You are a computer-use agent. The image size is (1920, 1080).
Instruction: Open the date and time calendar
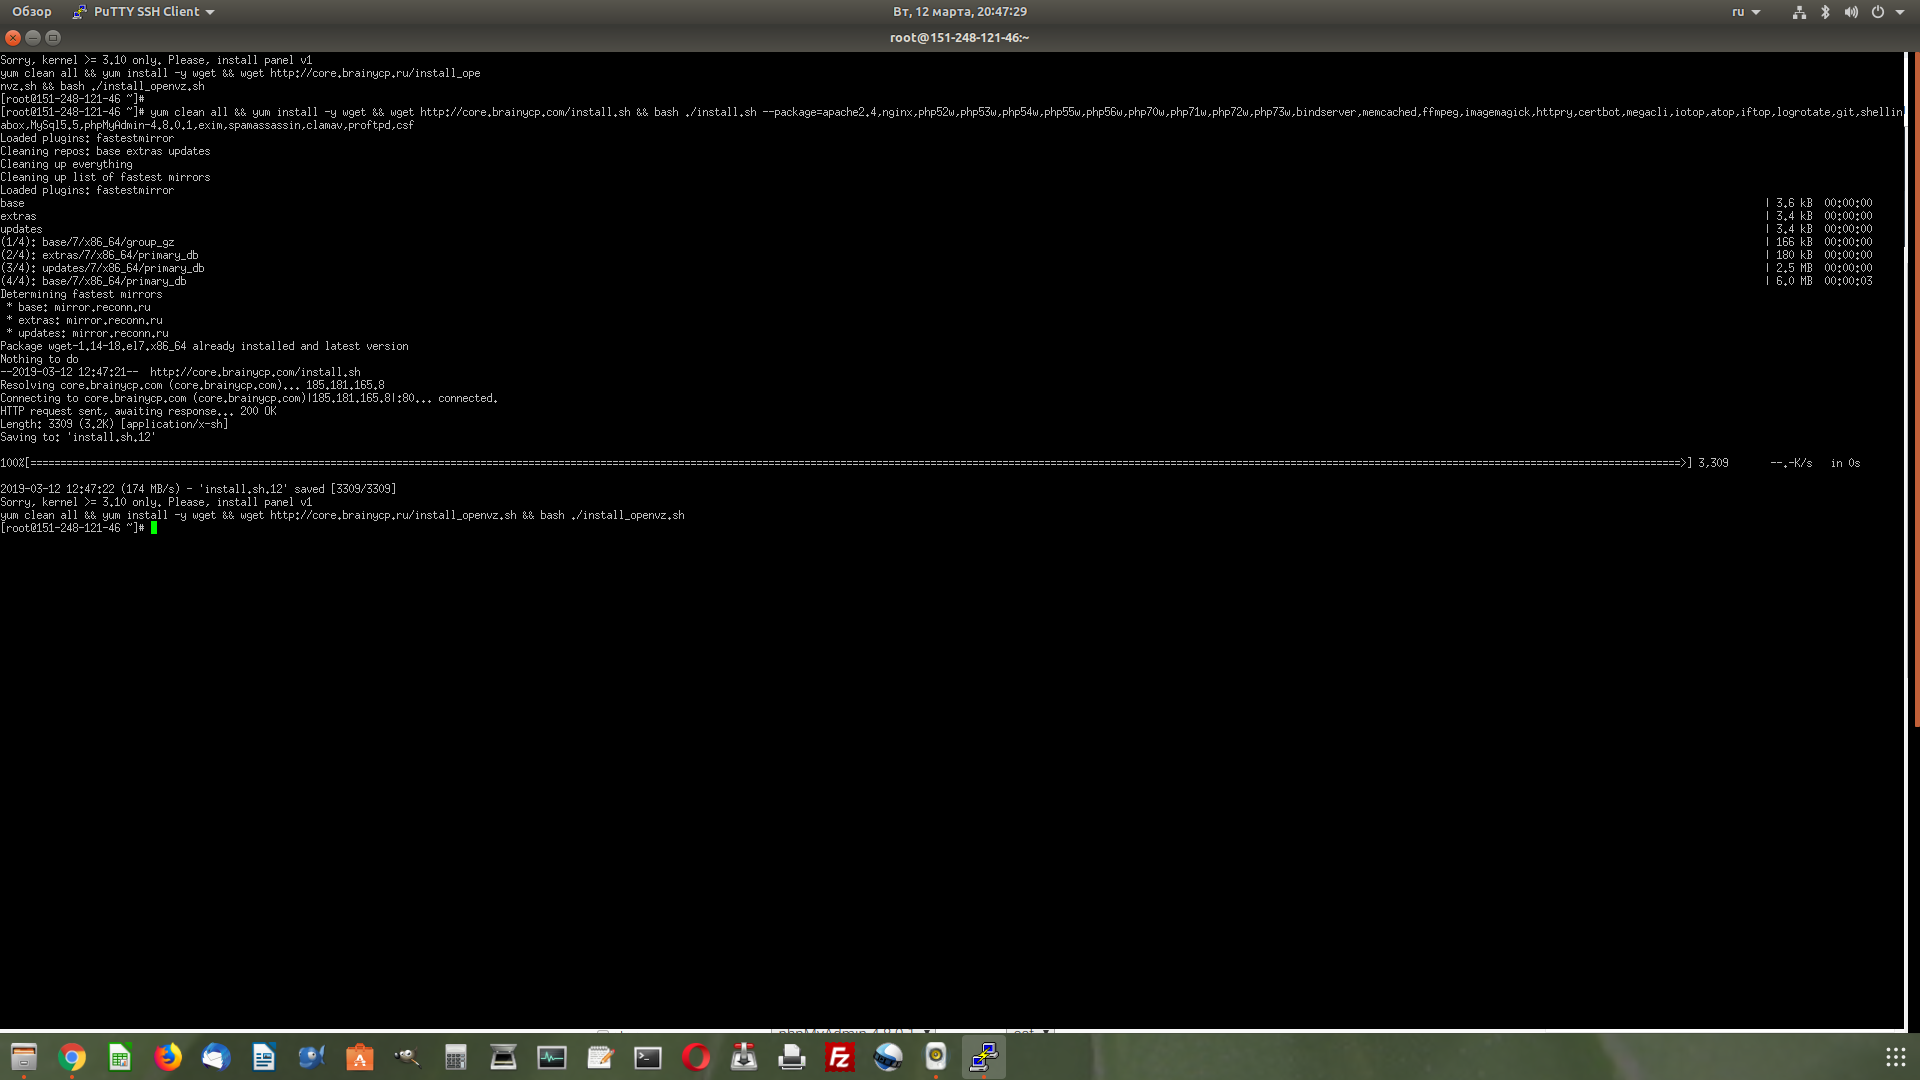959,12
